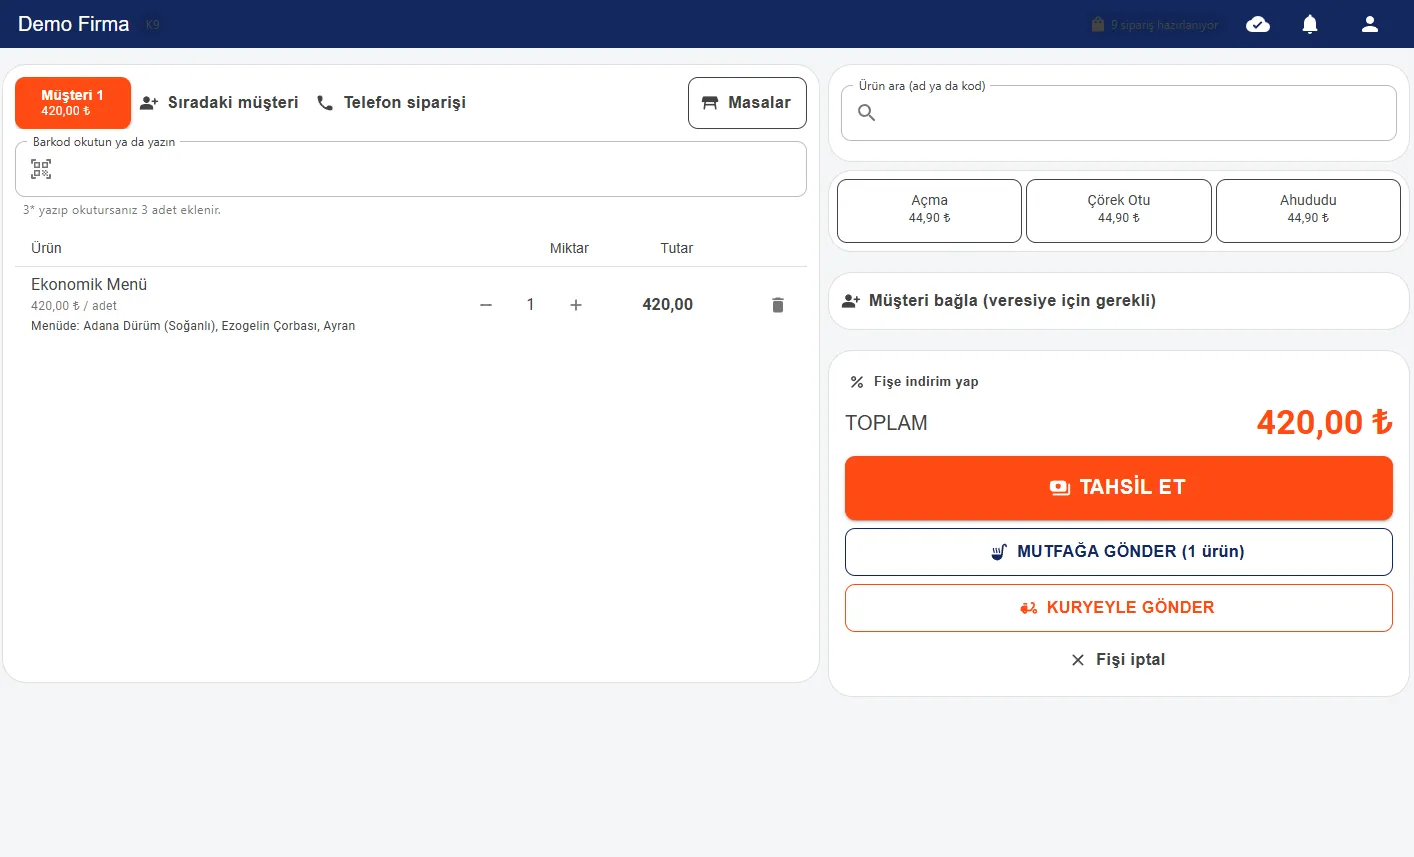Screen dimensions: 1414x857
Task: Click the product search magnifier icon
Action: (867, 113)
